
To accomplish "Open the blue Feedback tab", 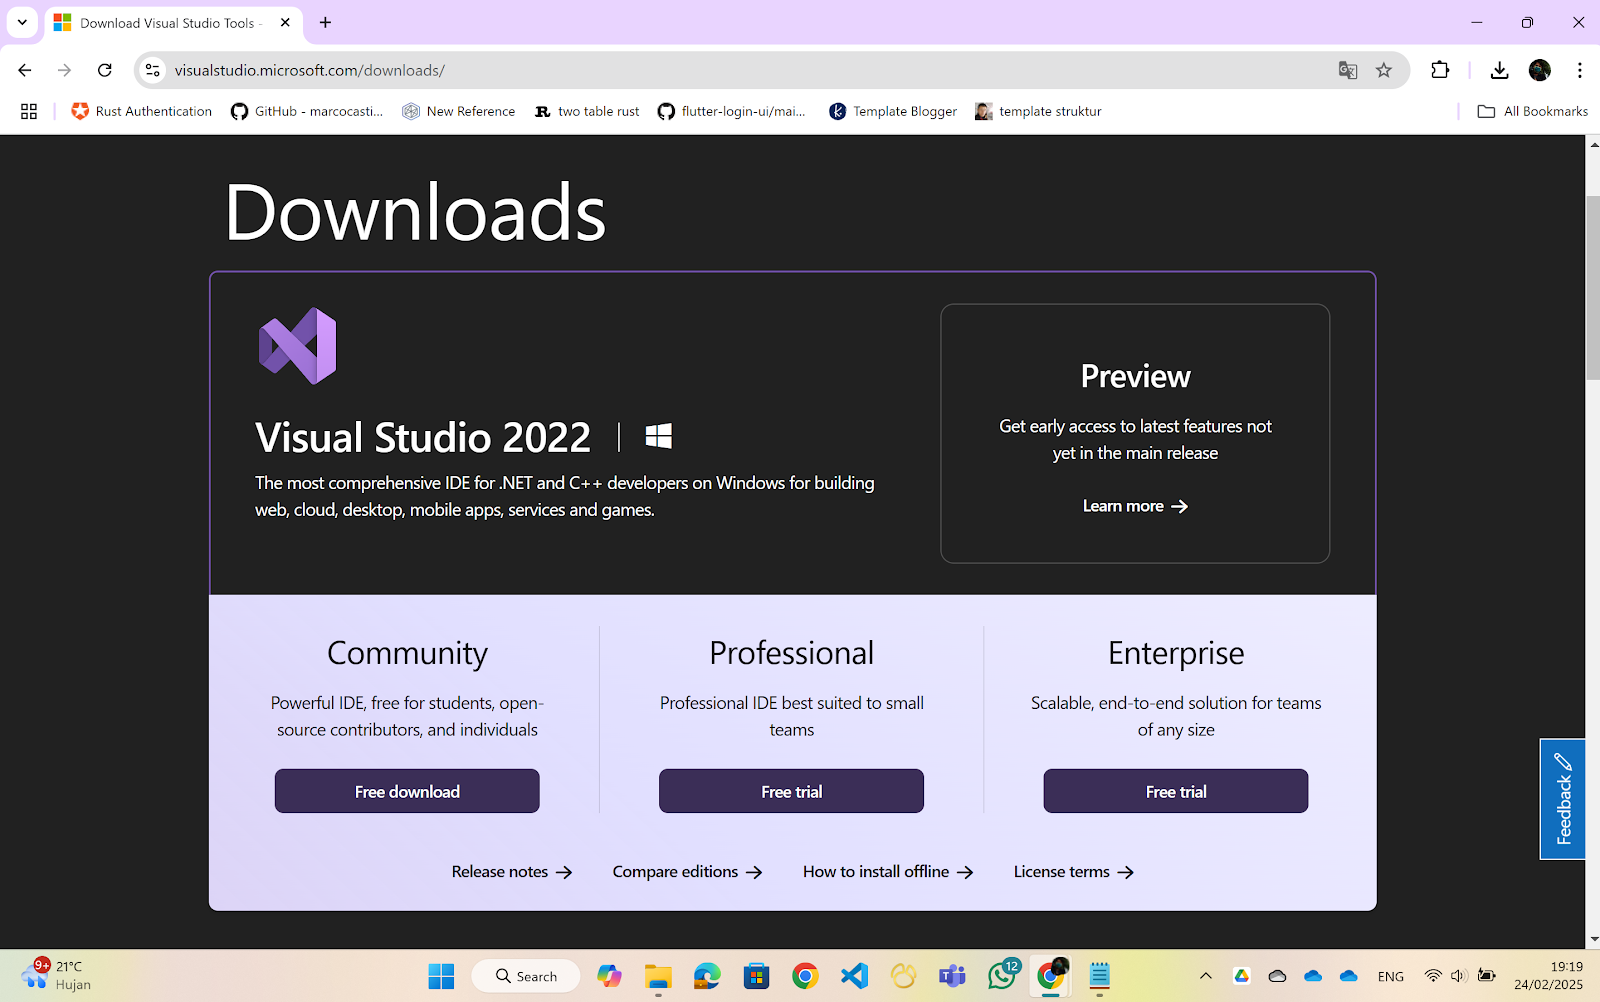I will 1563,799.
